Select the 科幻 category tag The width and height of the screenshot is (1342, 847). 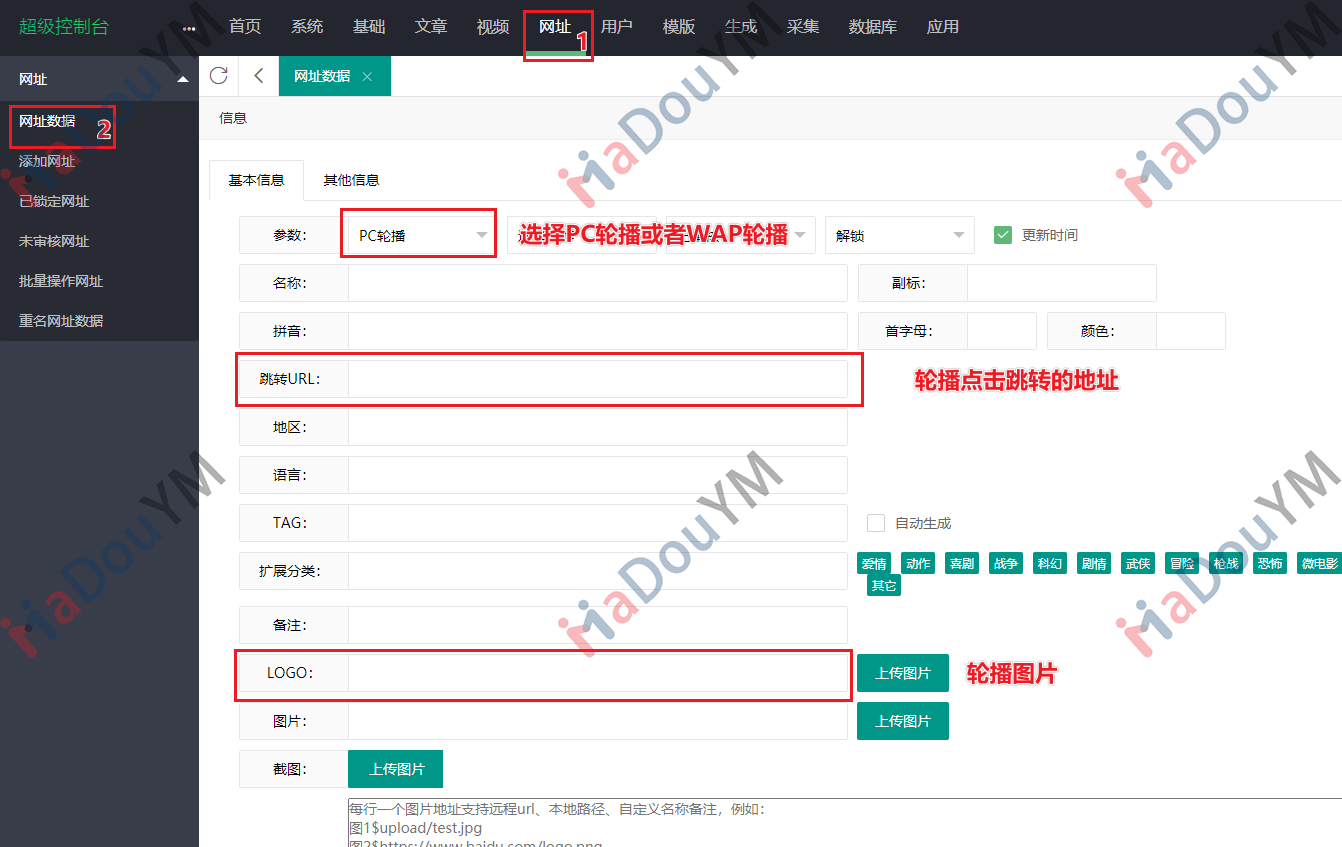click(1050, 564)
